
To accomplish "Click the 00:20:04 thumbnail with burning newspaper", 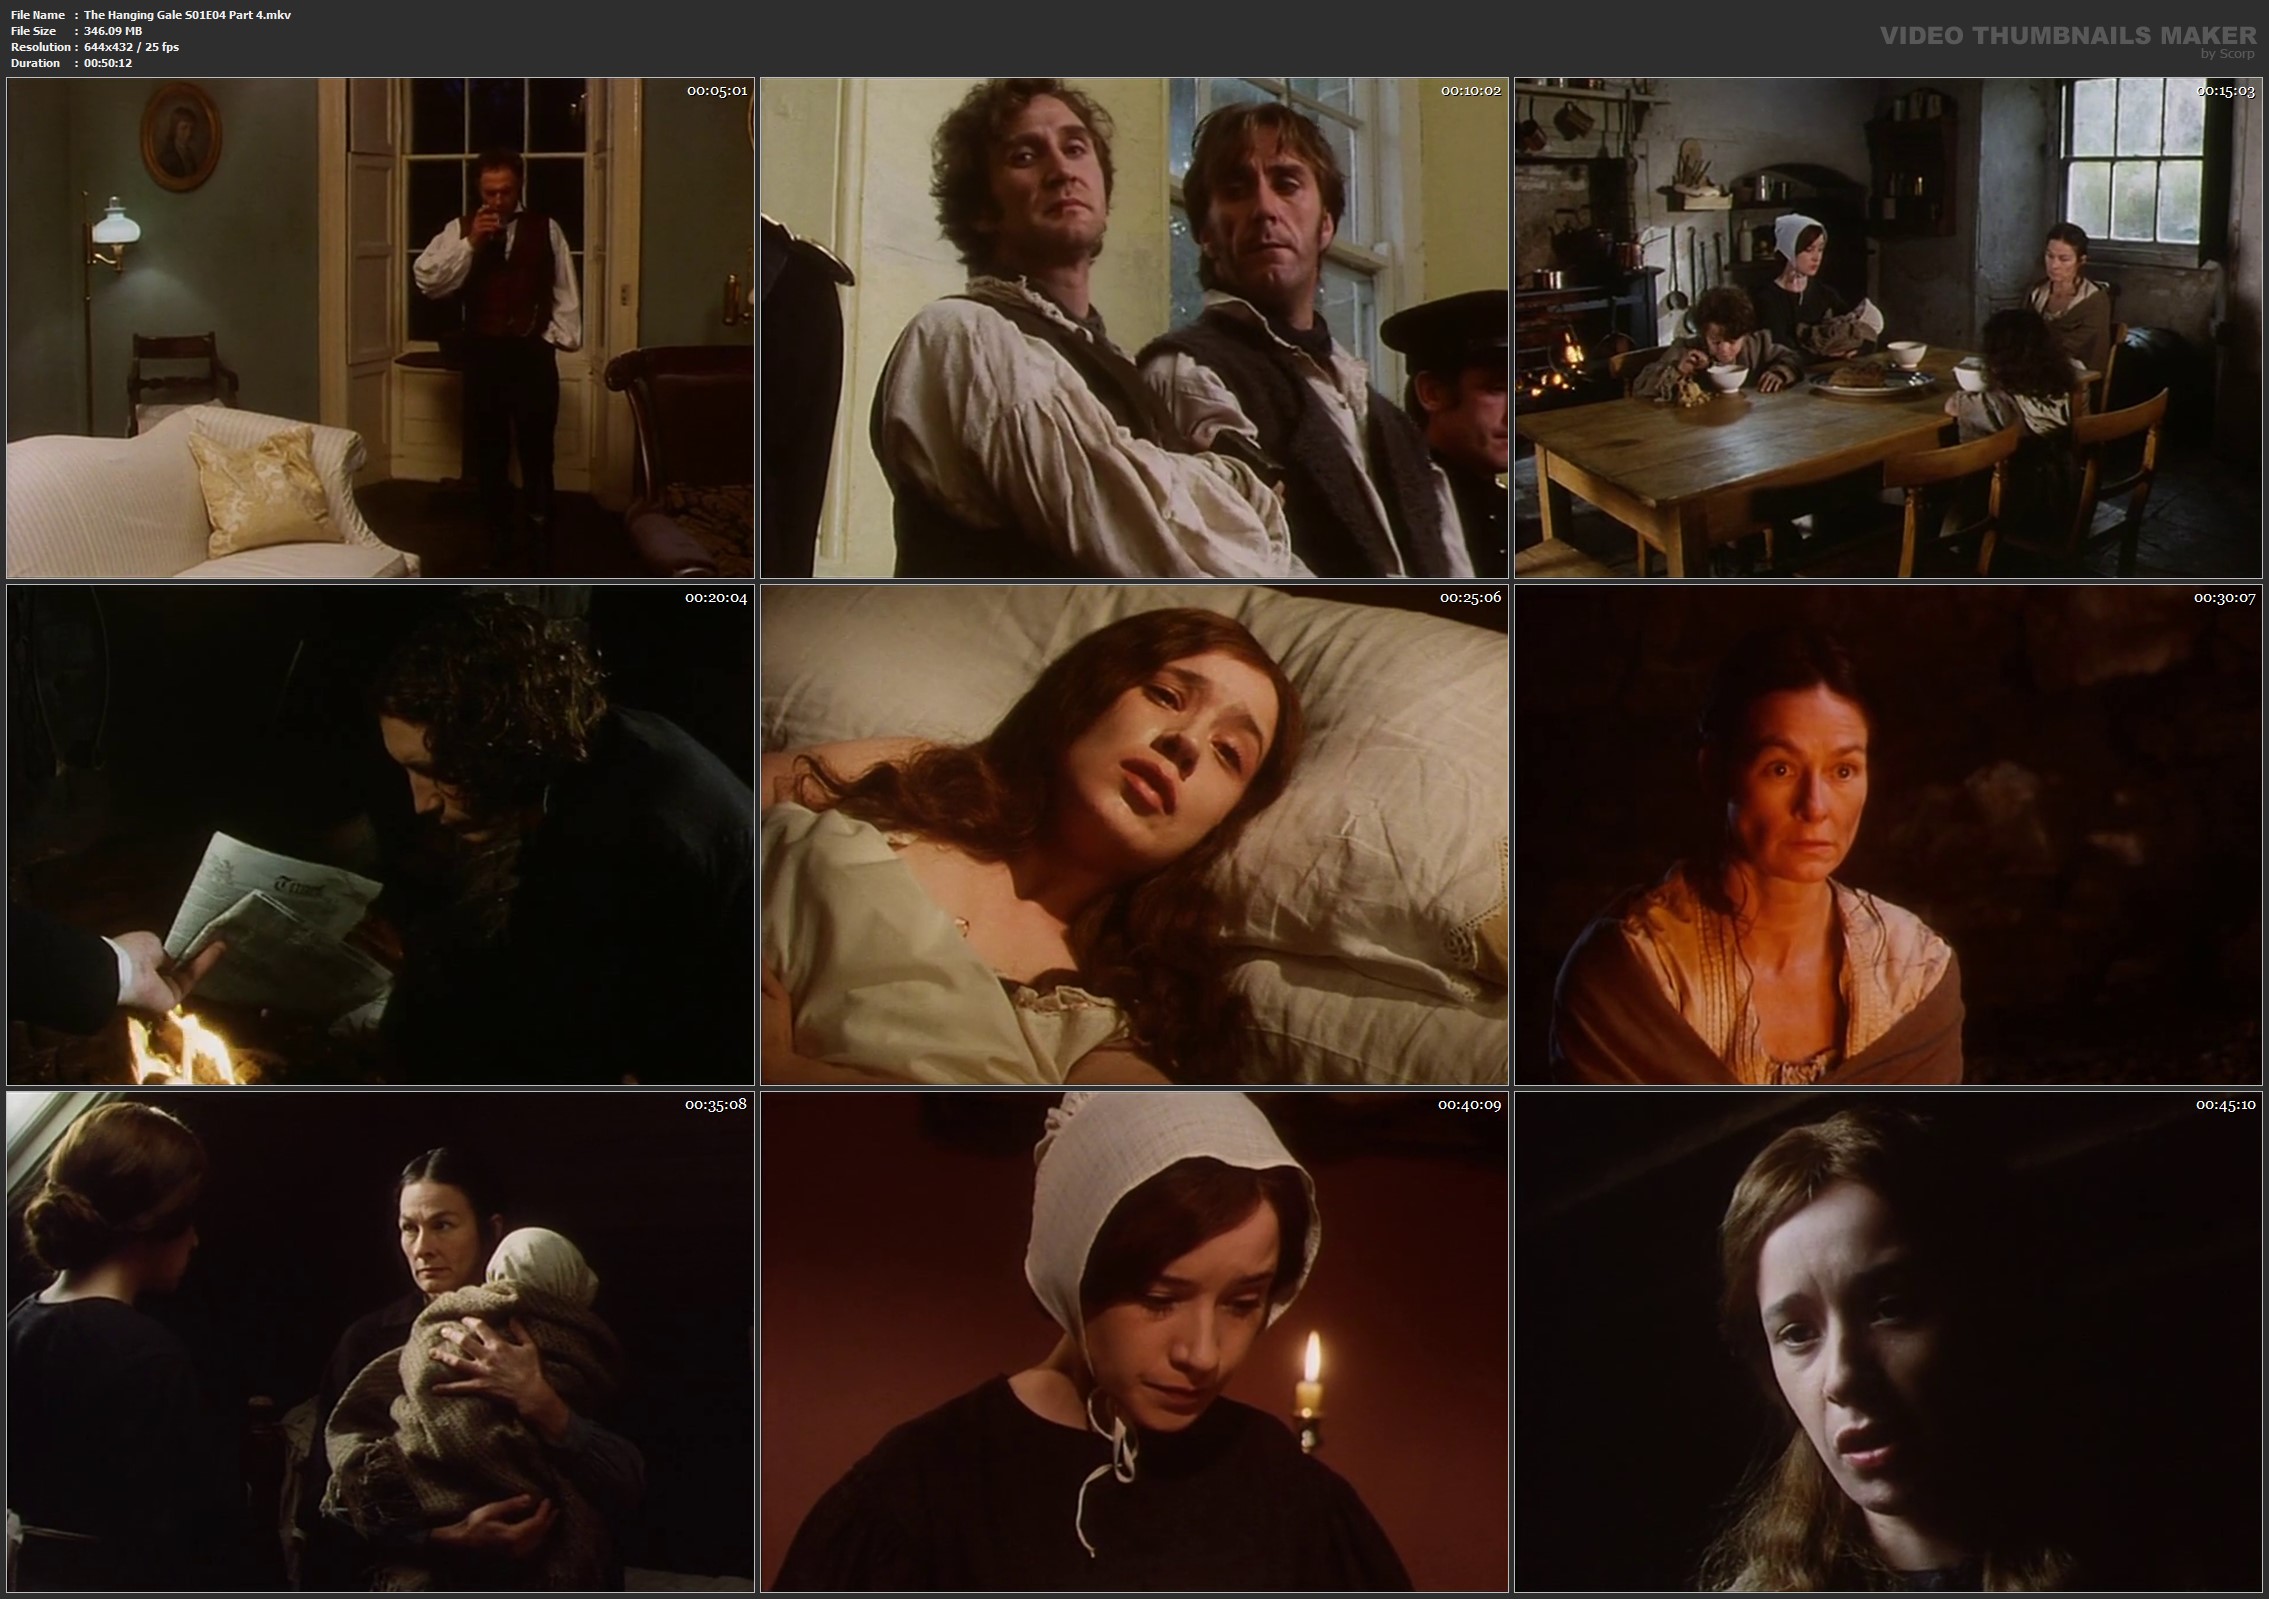I will (380, 835).
